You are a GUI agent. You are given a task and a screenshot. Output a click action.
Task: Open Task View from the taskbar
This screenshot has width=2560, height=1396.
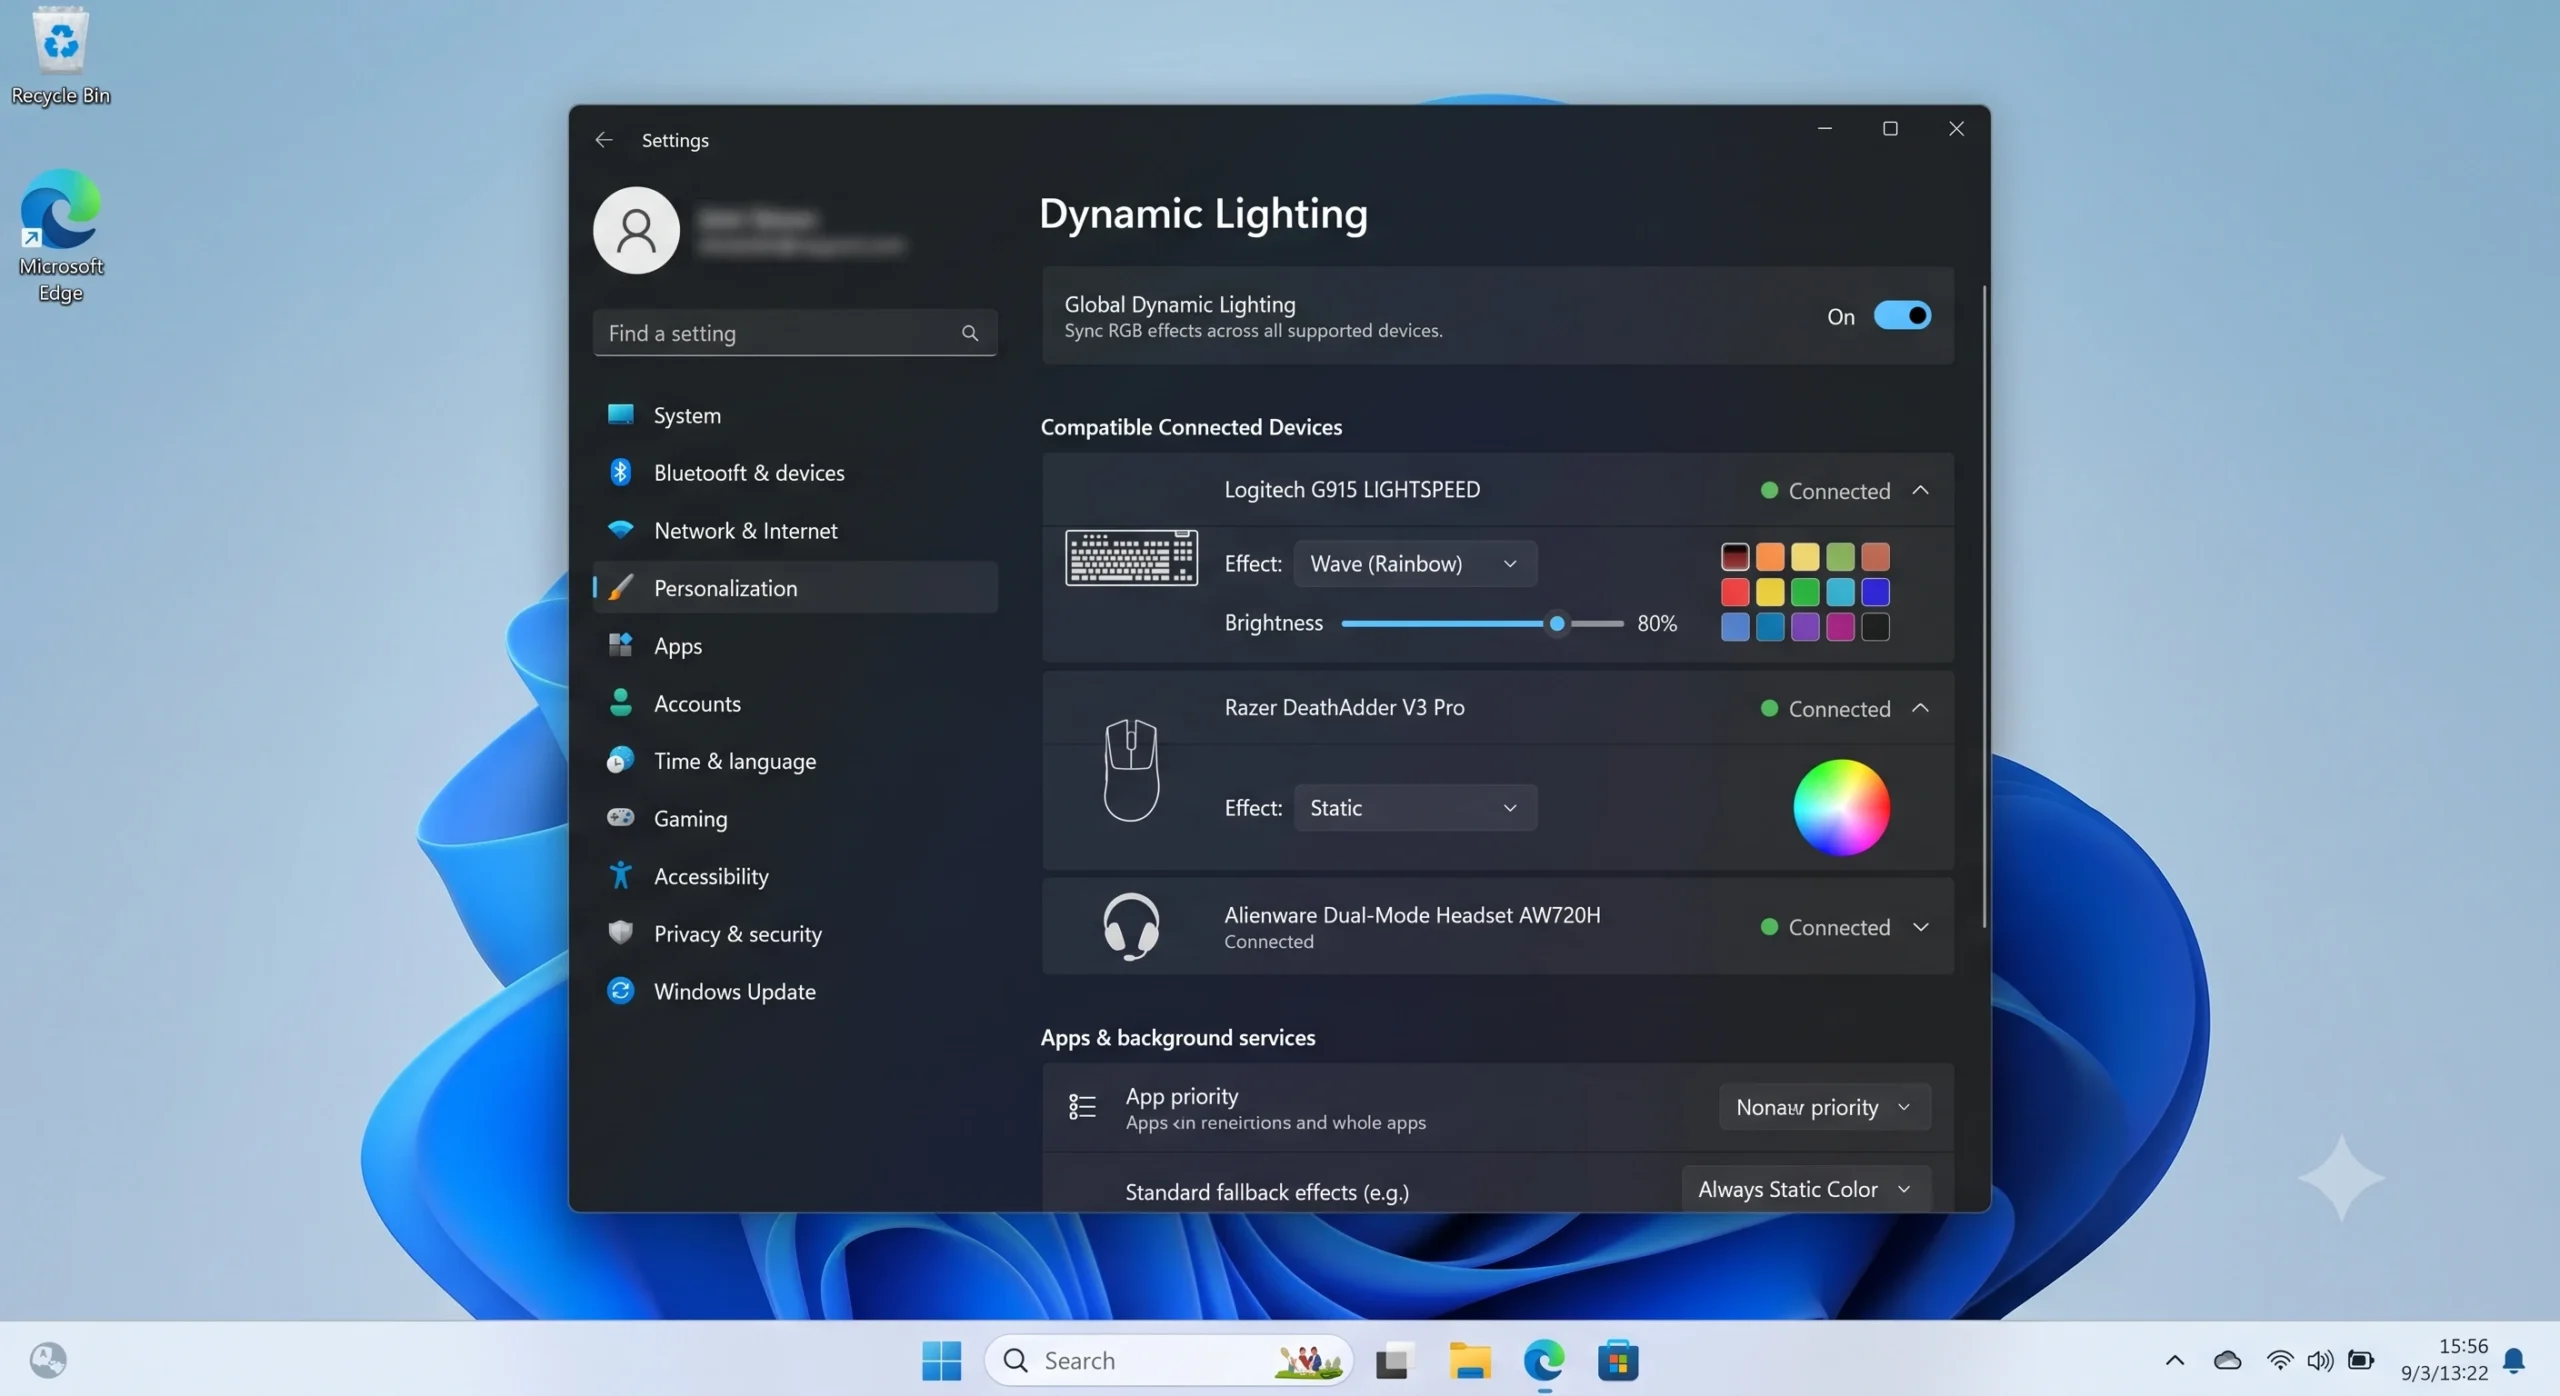1394,1360
